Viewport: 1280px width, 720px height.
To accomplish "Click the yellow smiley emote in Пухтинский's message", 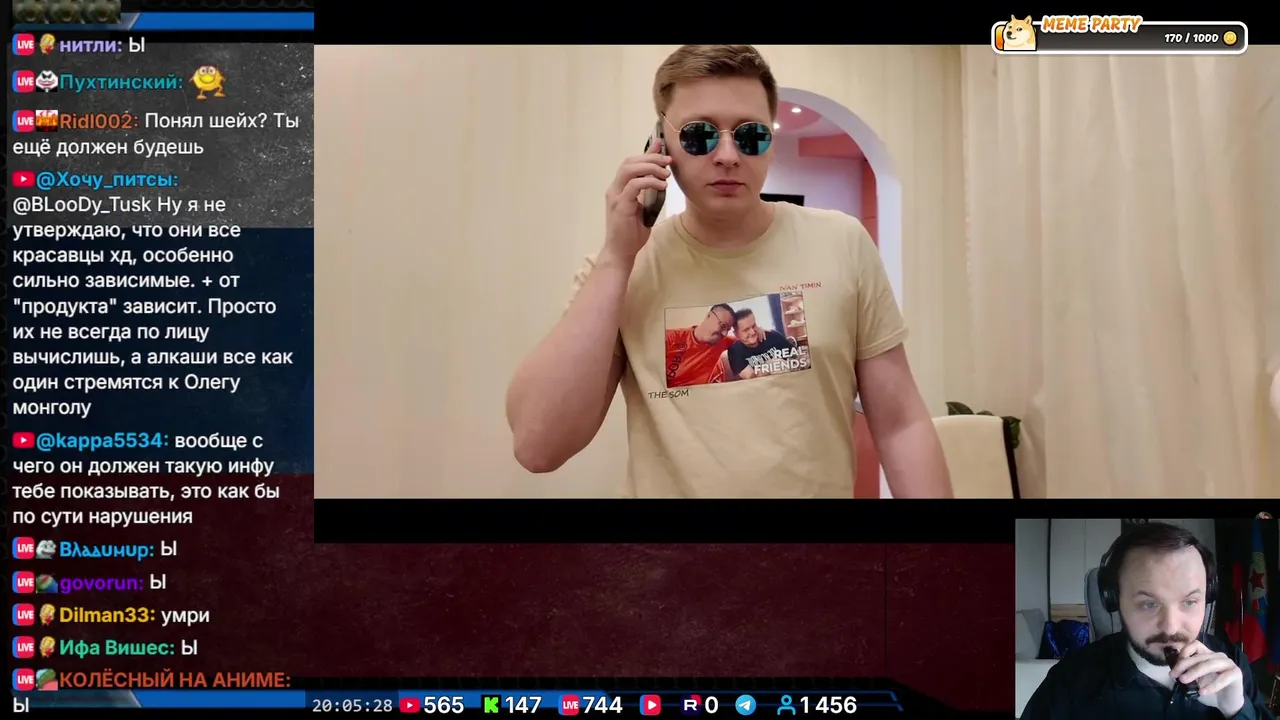I will [x=207, y=81].
